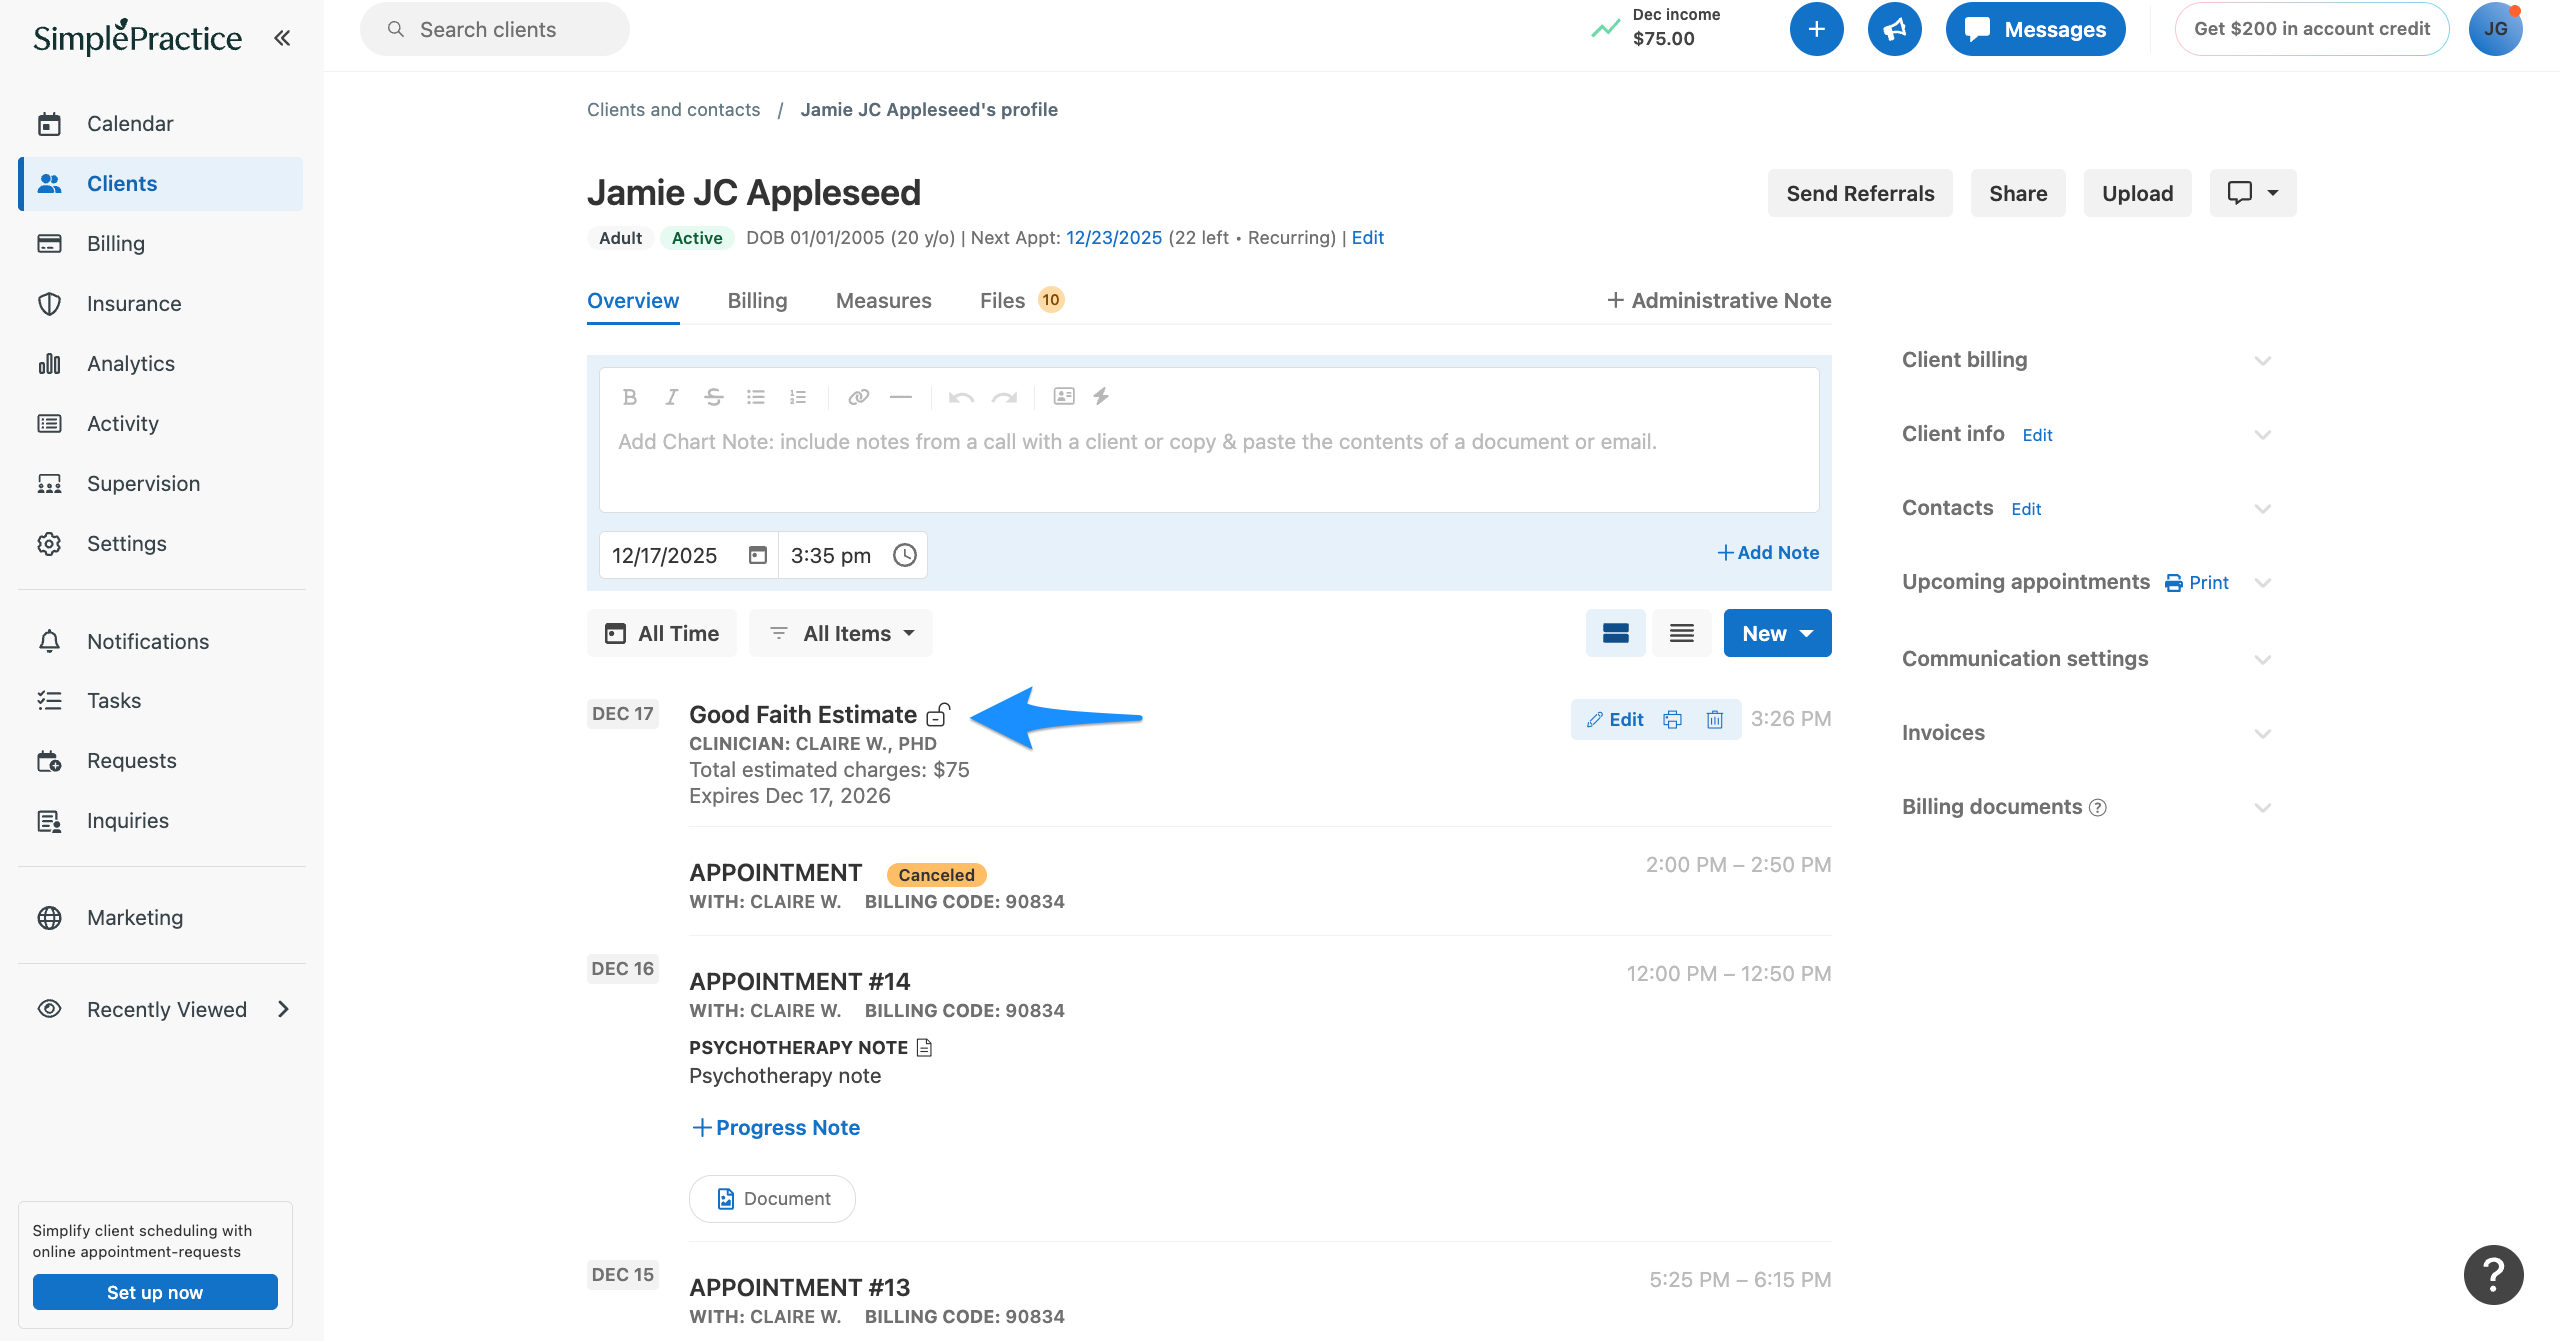The image size is (2560, 1341).
Task: Edit the Good Faith Estimate
Action: pos(1614,719)
